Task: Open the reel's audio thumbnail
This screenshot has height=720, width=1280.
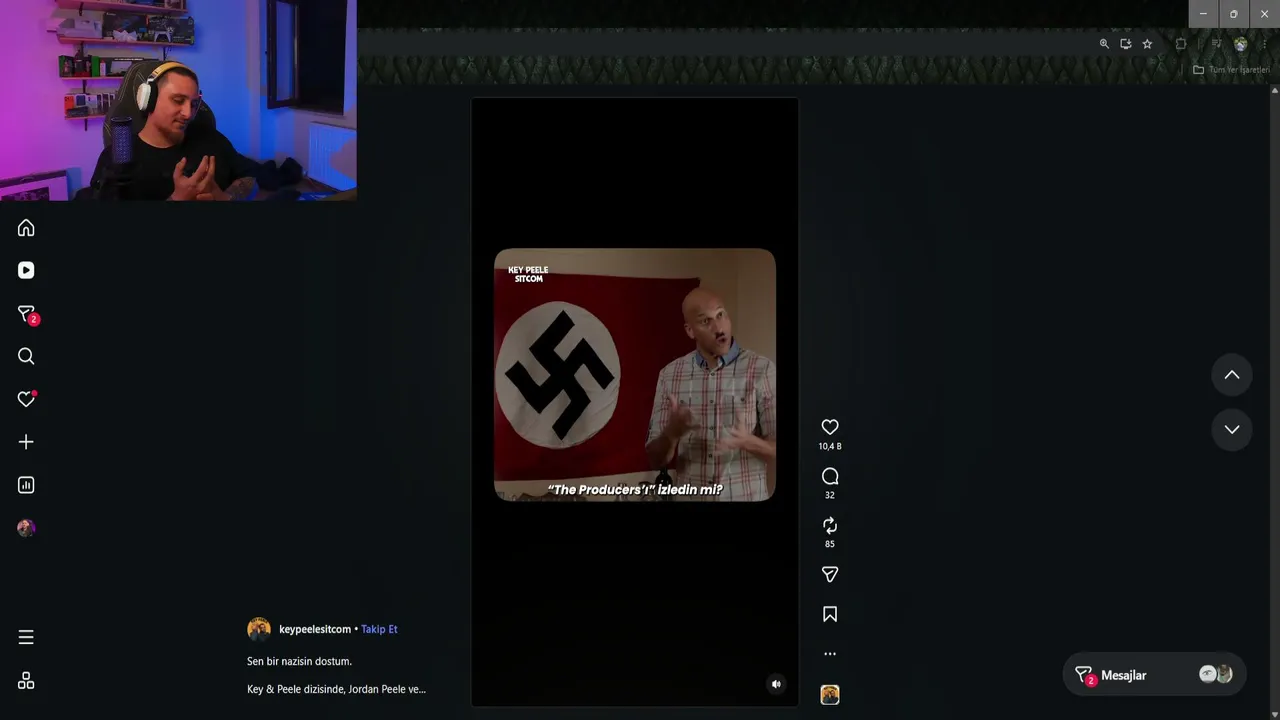Action: coord(830,695)
